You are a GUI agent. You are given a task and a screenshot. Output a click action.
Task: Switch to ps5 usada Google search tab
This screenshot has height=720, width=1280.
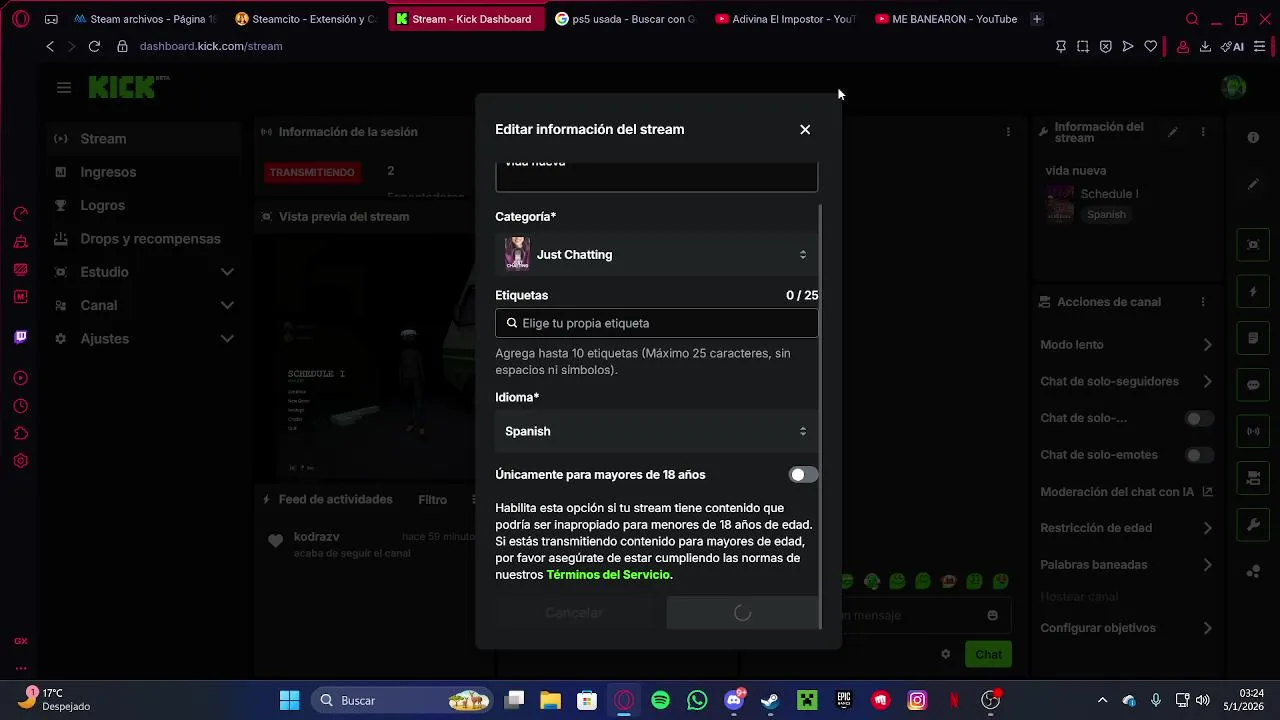pyautogui.click(x=626, y=19)
